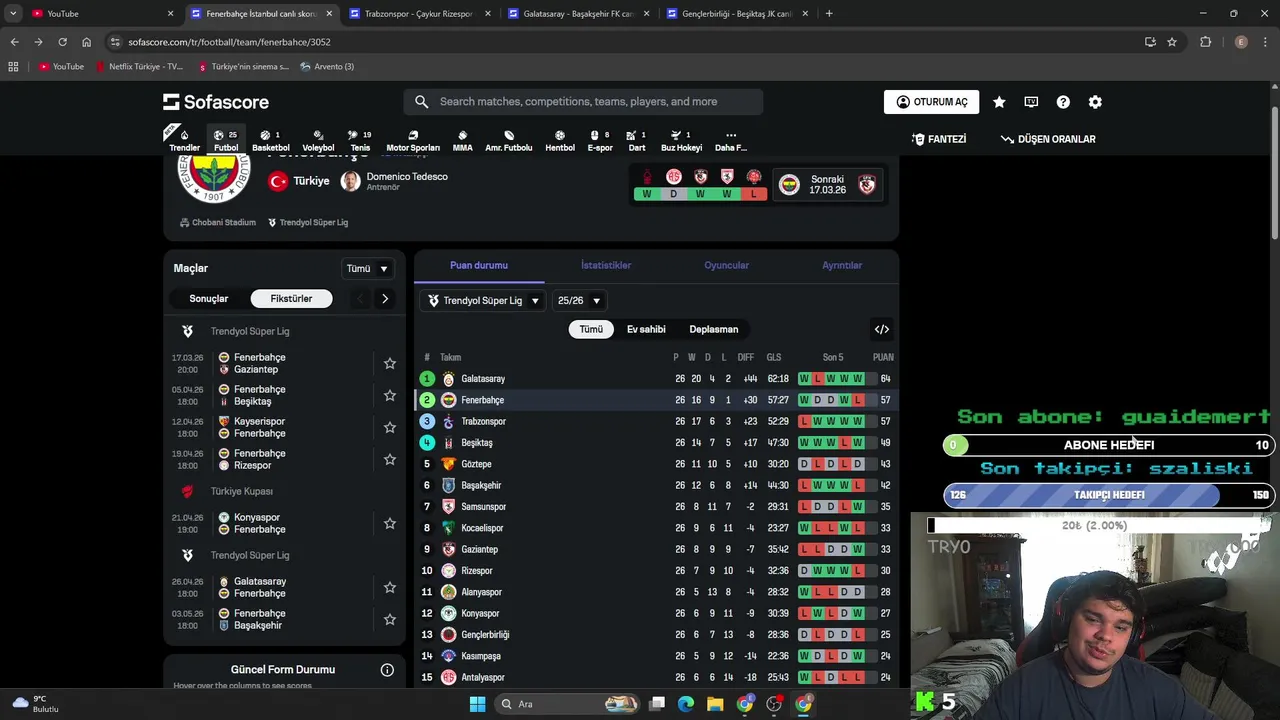The height and width of the screenshot is (720, 1280).
Task: Open the info icon beside Güncel Form Durumu
Action: (387, 670)
